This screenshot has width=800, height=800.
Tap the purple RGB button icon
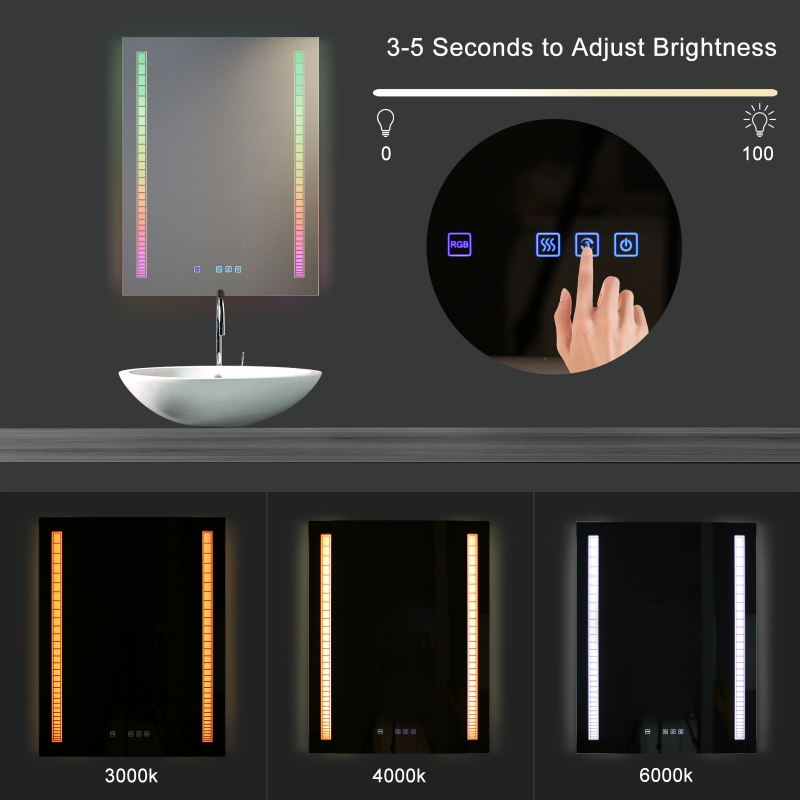point(459,244)
